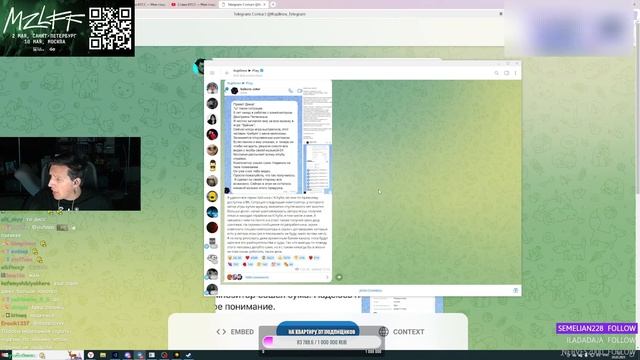Open the Windows Start button
The image size is (640, 360).
tap(5, 355)
